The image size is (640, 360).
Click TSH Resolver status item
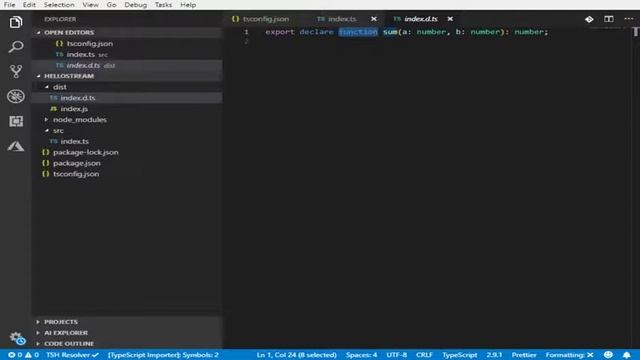(72, 355)
